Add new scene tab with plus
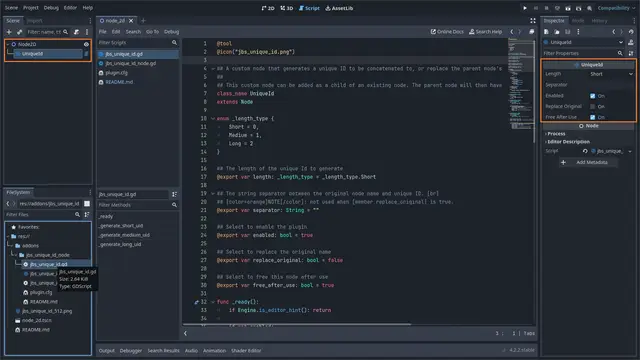Viewport: 640px width, 360px height. [x=143, y=20]
